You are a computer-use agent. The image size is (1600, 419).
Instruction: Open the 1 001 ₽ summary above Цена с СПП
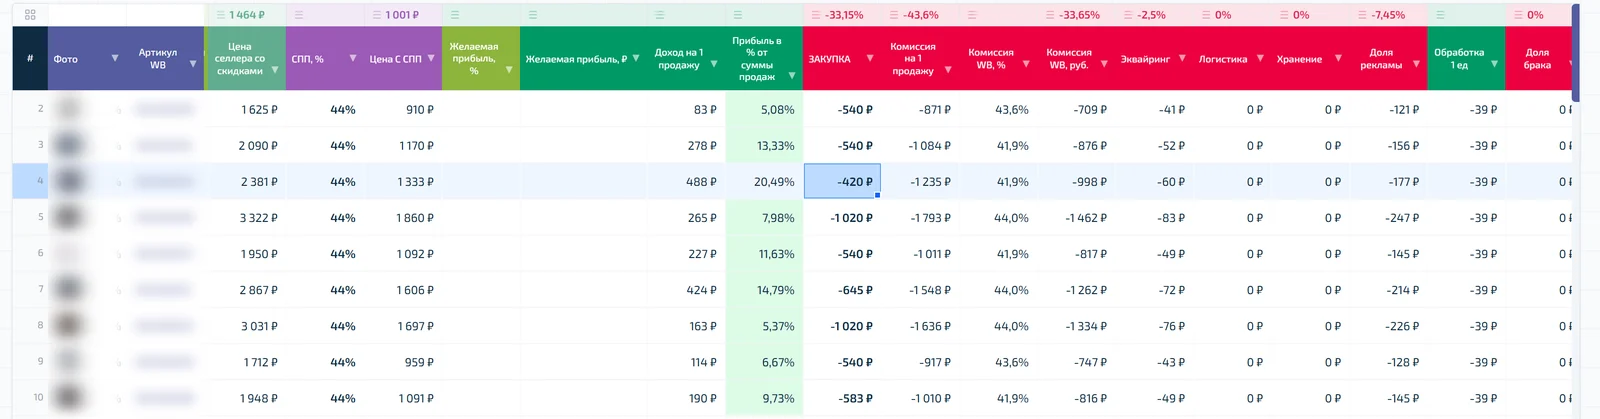click(x=396, y=15)
